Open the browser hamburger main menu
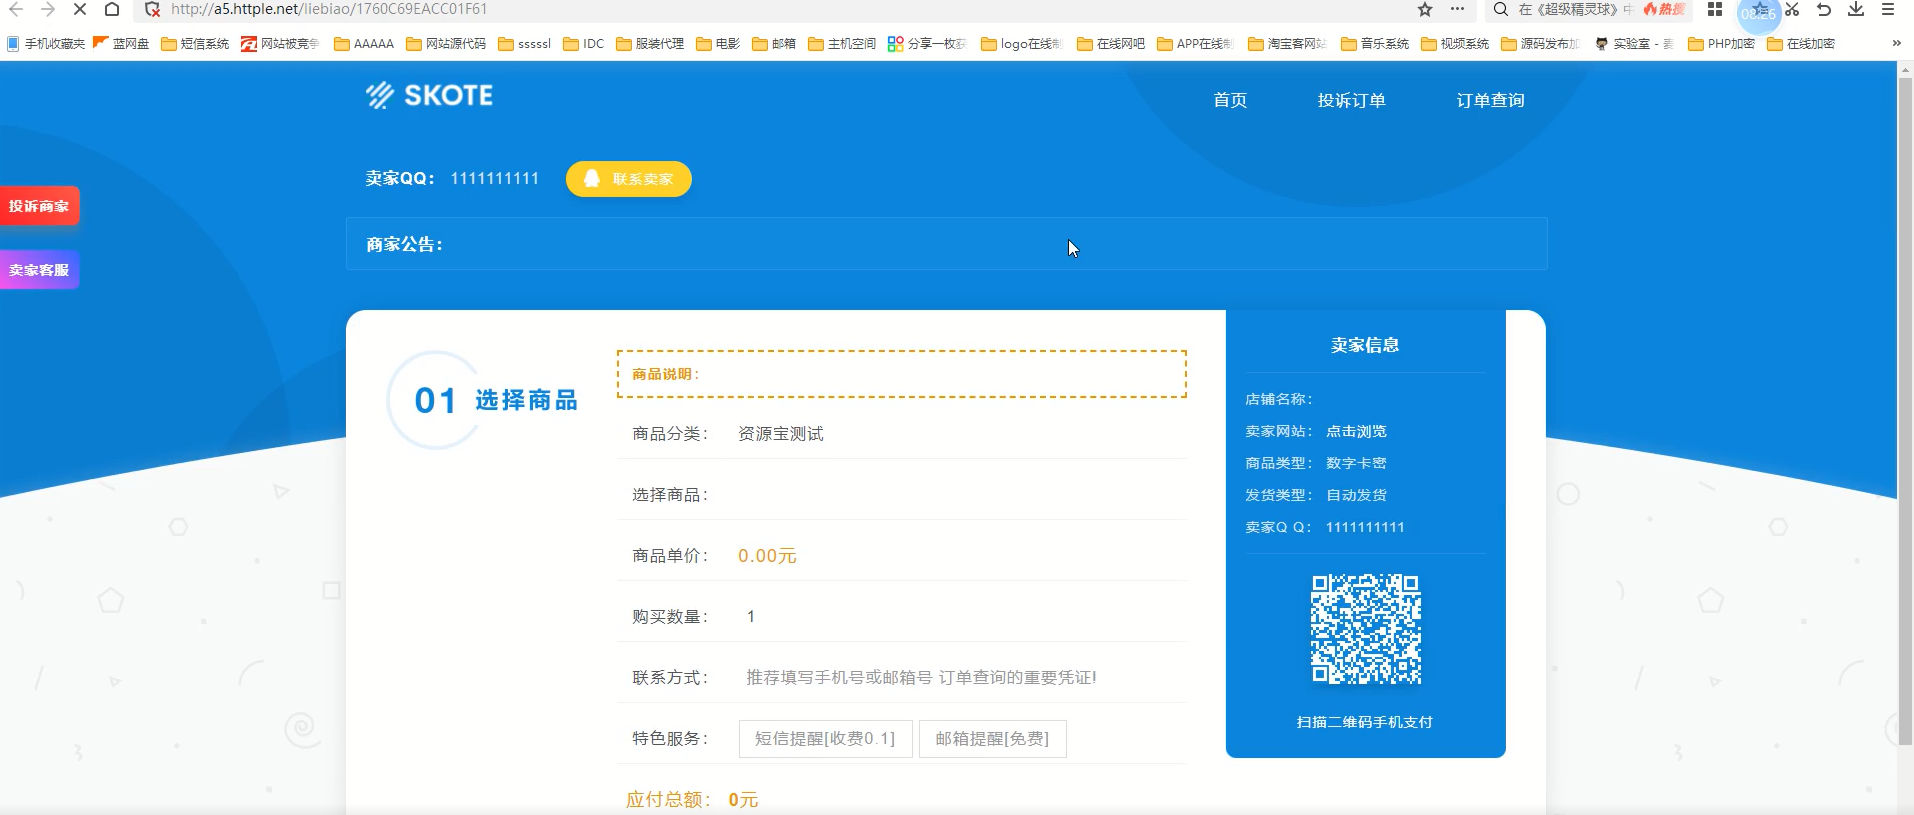1914x815 pixels. (1888, 9)
